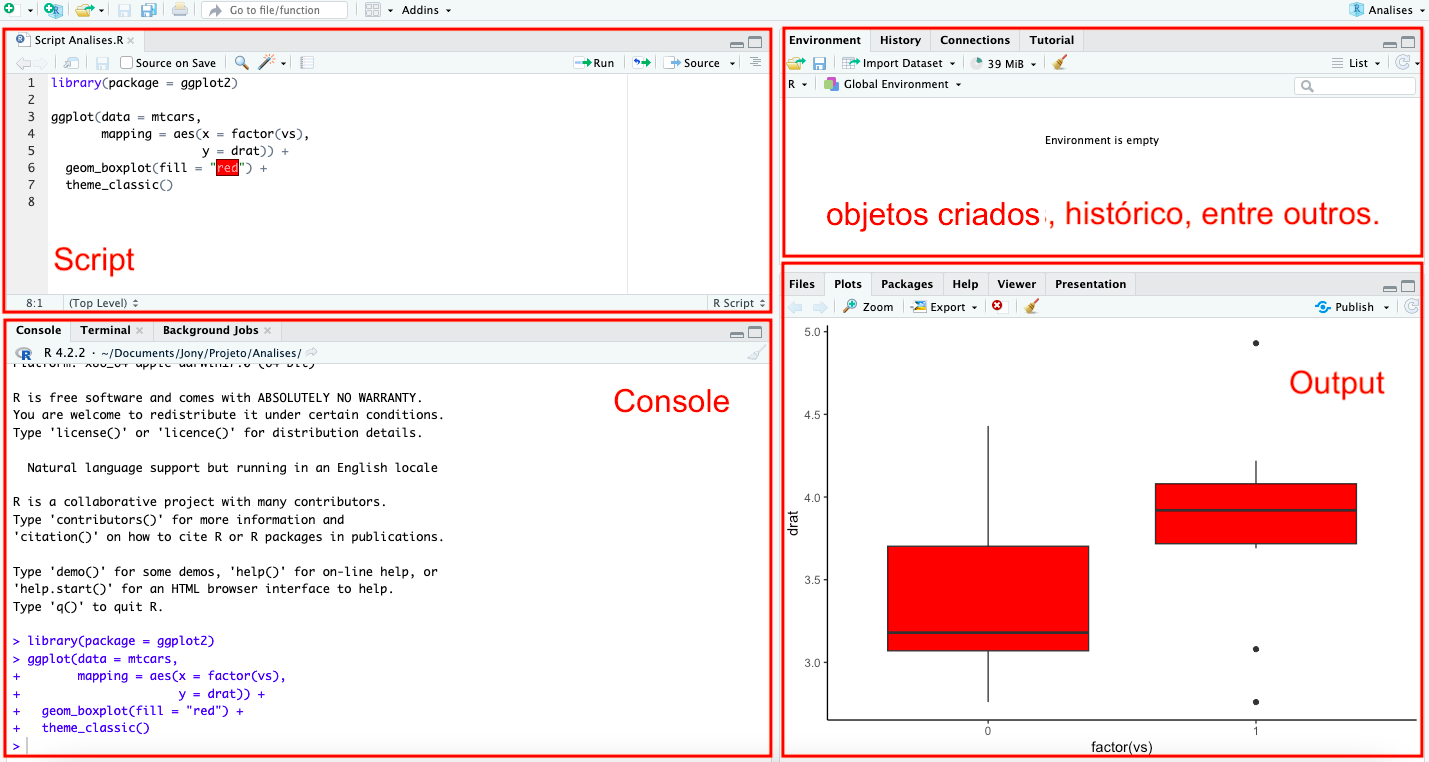Toggle Source on Save checkbox
Screen dimensions: 1429x762
pos(127,63)
